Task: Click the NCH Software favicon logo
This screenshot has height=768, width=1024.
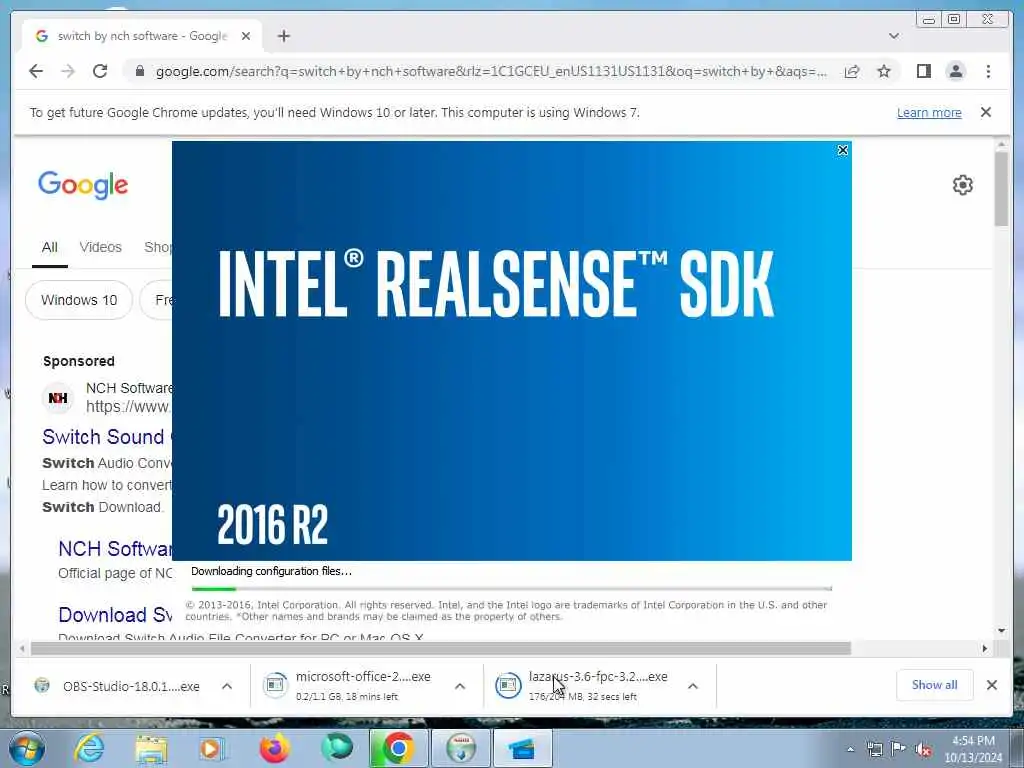Action: pyautogui.click(x=58, y=398)
